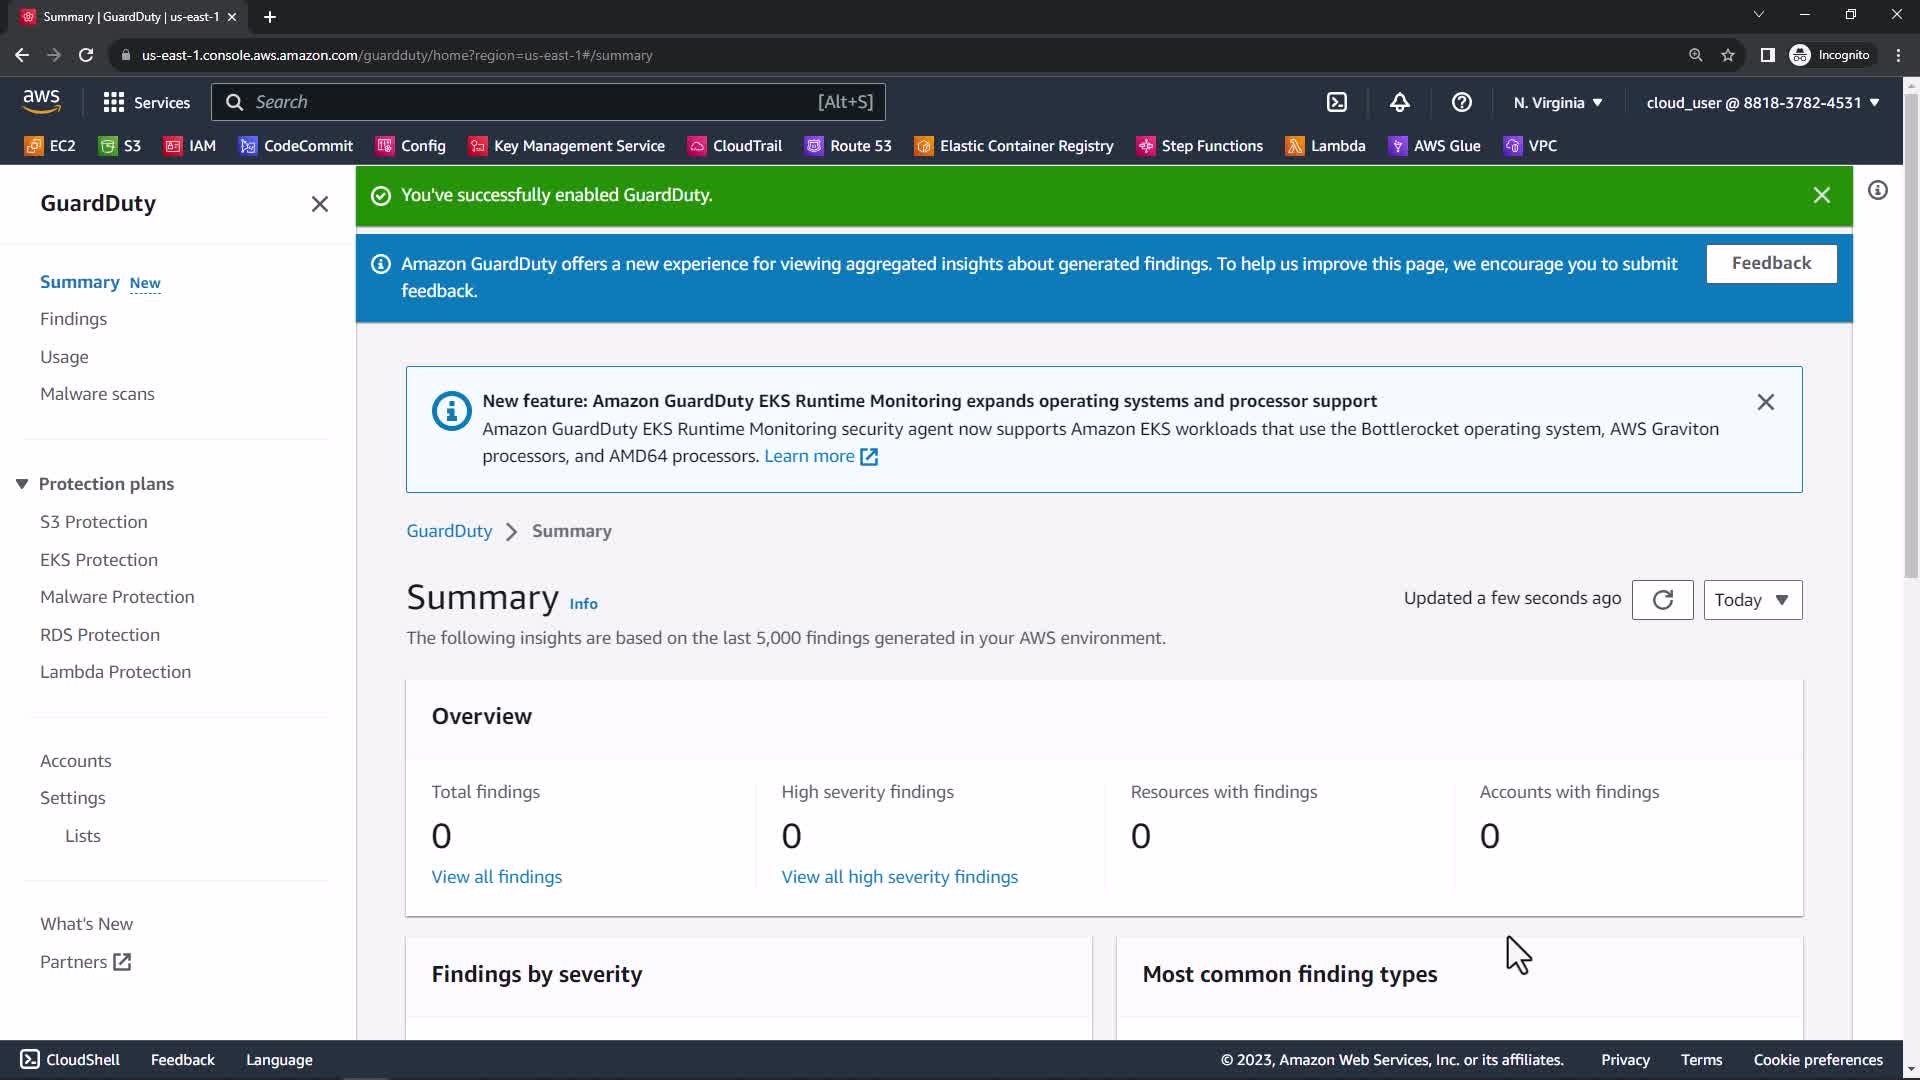1920x1080 pixels.
Task: Refresh the Summary findings data
Action: coord(1662,600)
